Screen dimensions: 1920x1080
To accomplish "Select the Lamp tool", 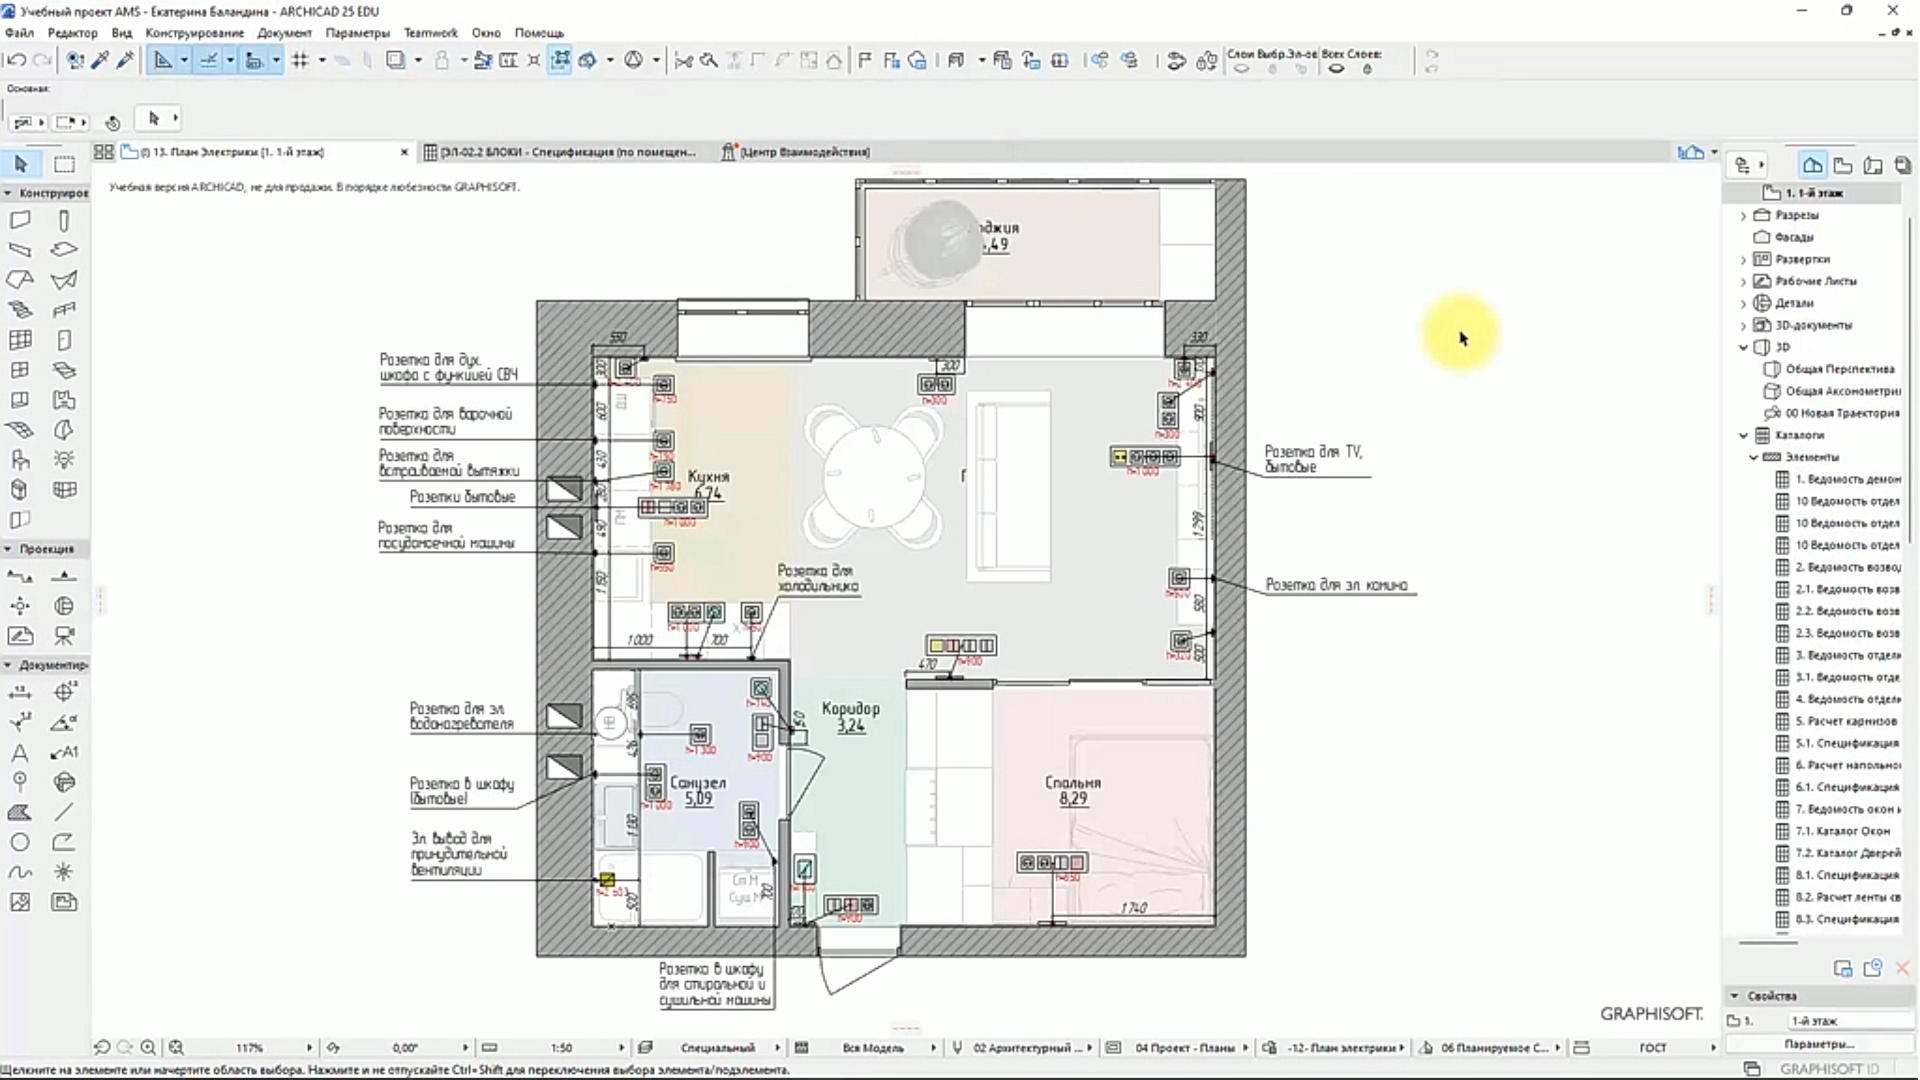I will tap(64, 460).
